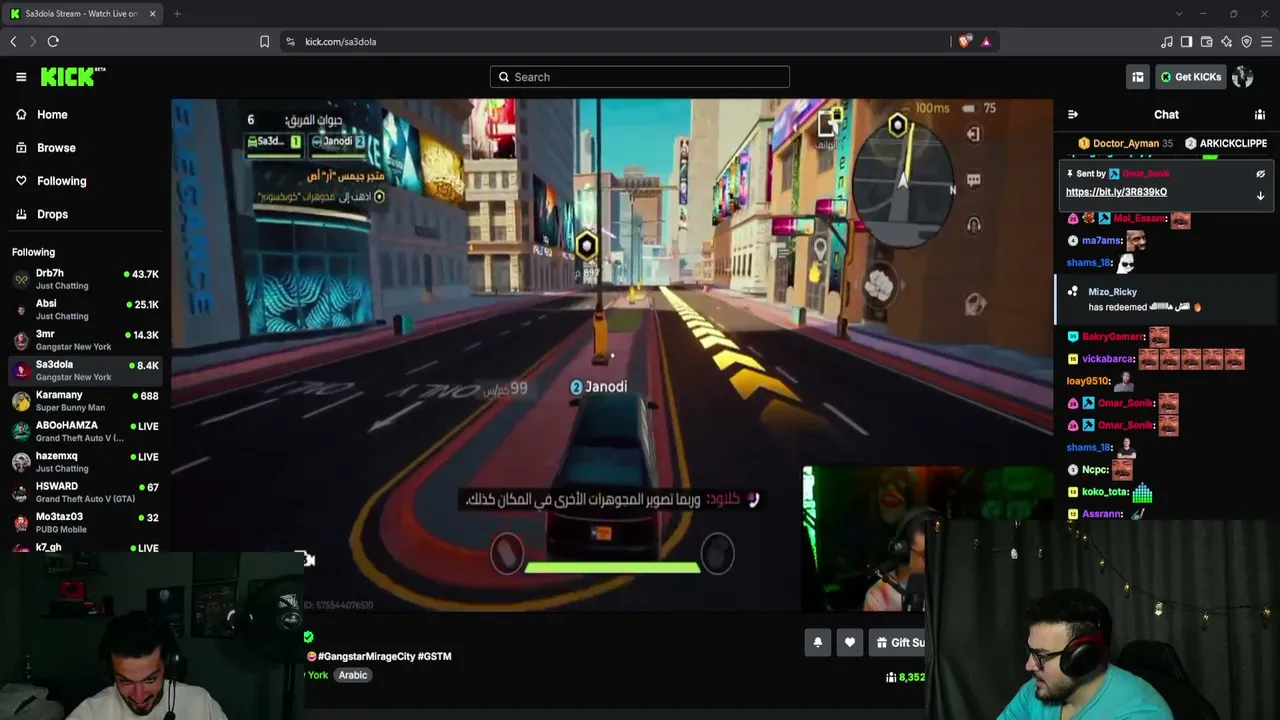
Task: Go back in the browser
Action: (14, 41)
